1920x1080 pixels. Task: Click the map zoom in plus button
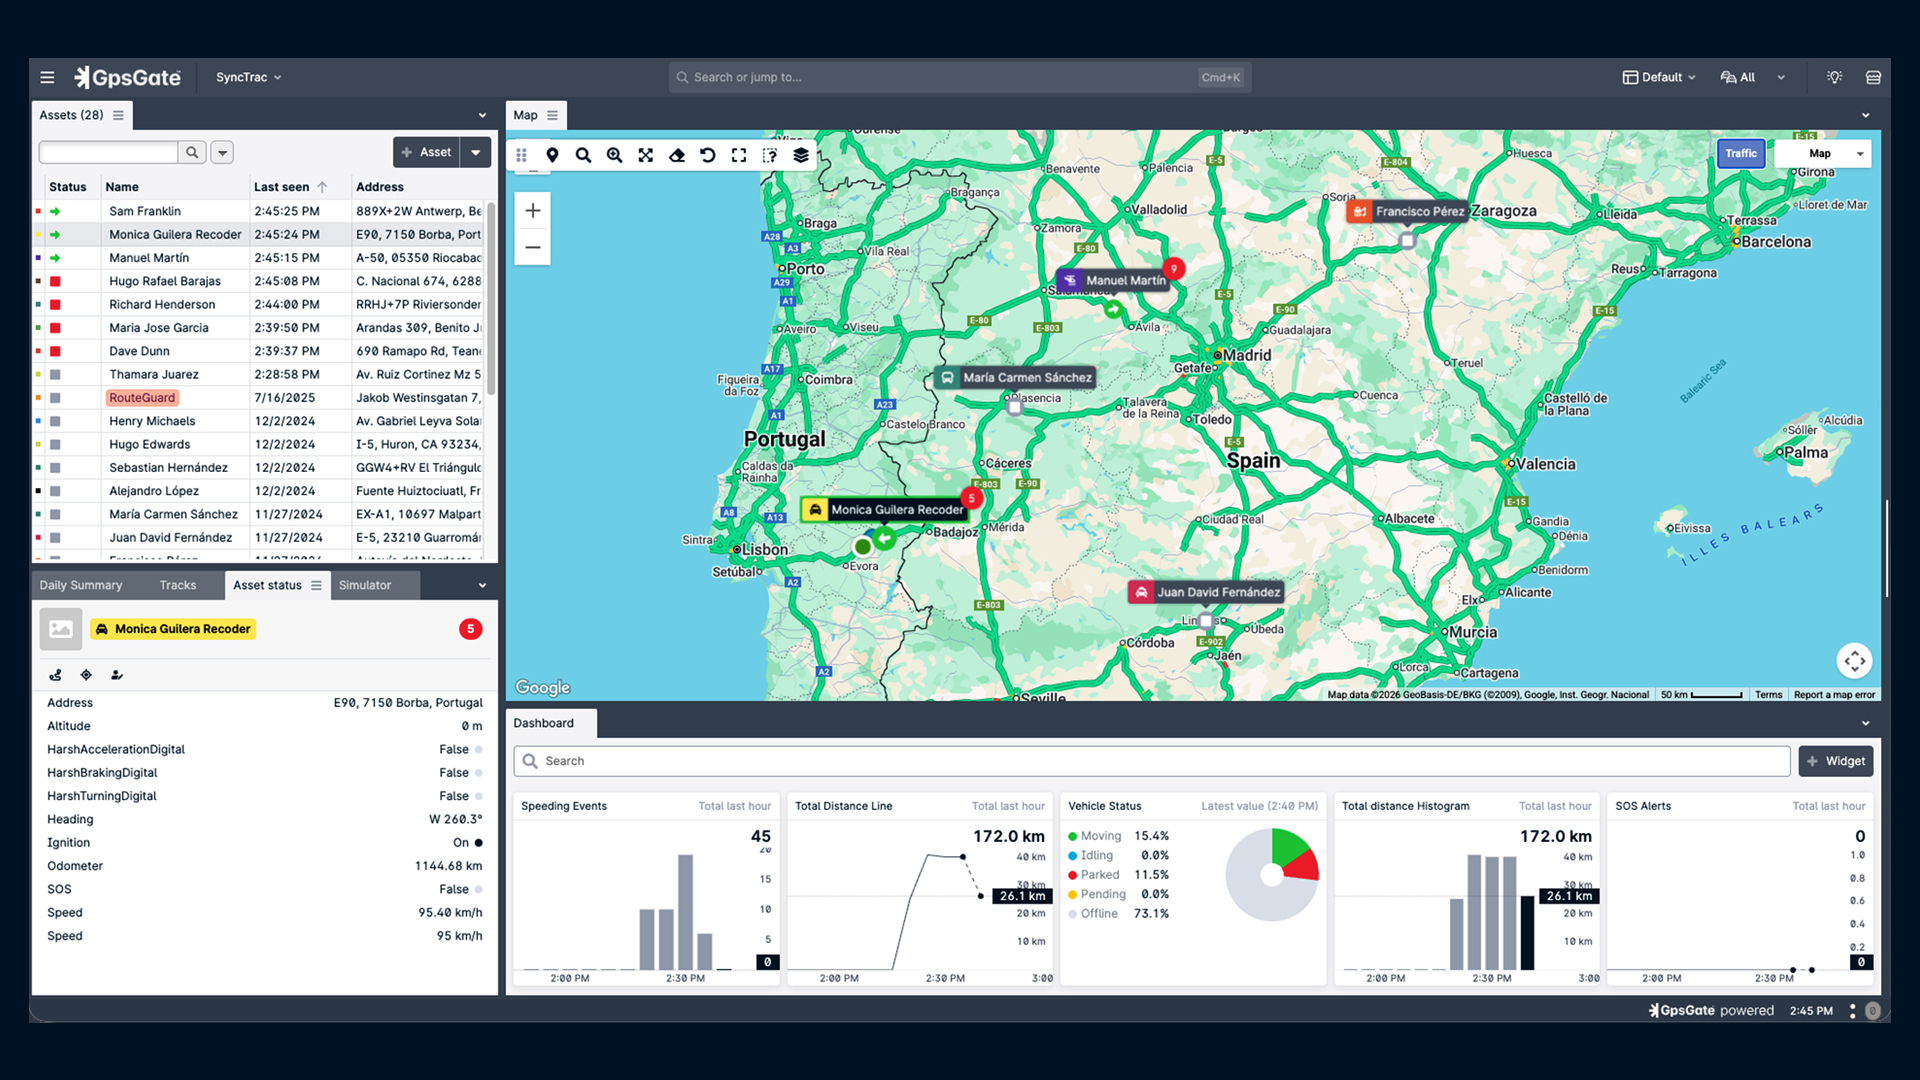(x=533, y=211)
